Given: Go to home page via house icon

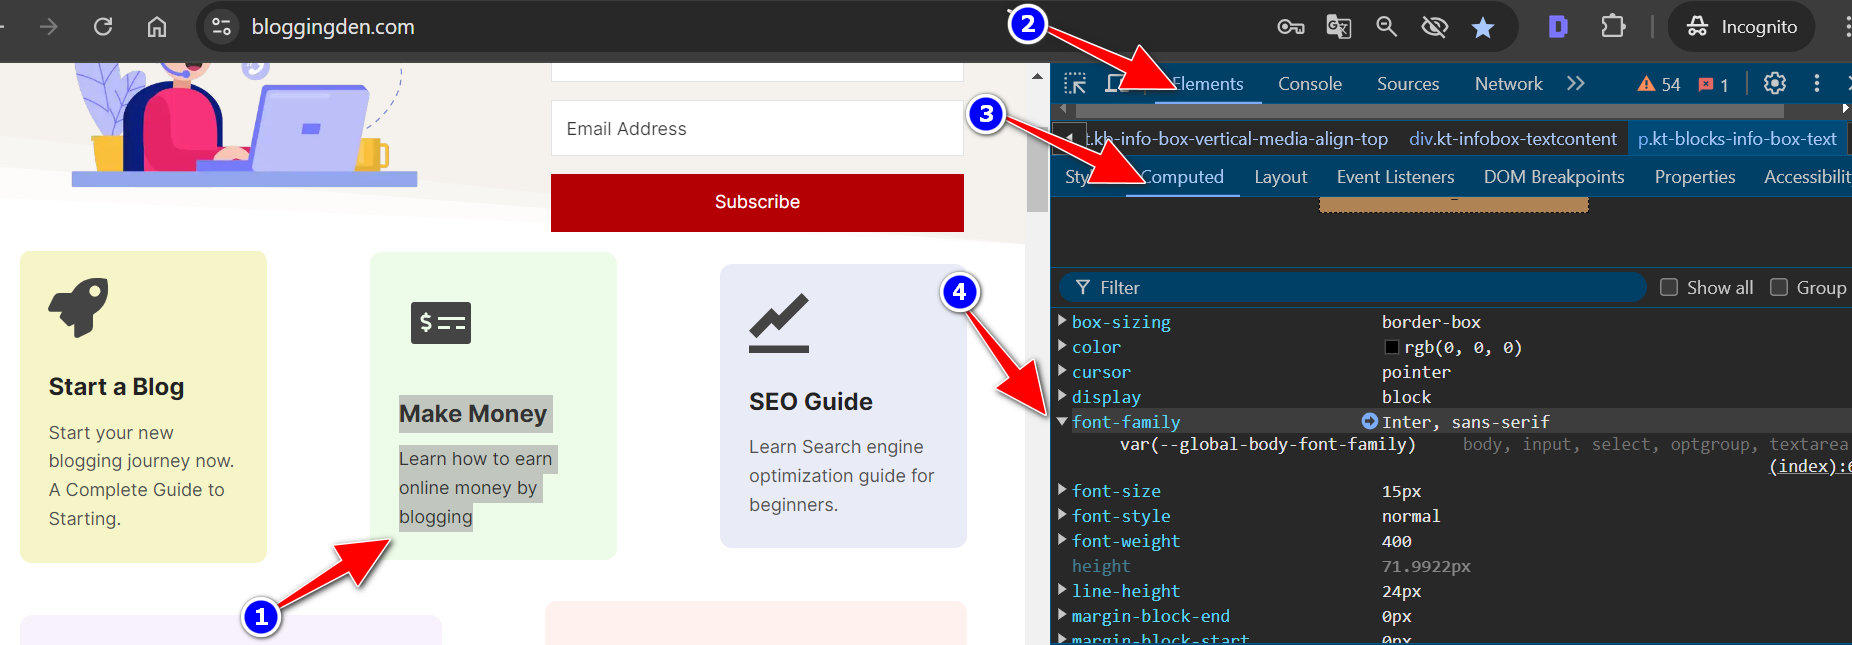Looking at the screenshot, I should (157, 27).
